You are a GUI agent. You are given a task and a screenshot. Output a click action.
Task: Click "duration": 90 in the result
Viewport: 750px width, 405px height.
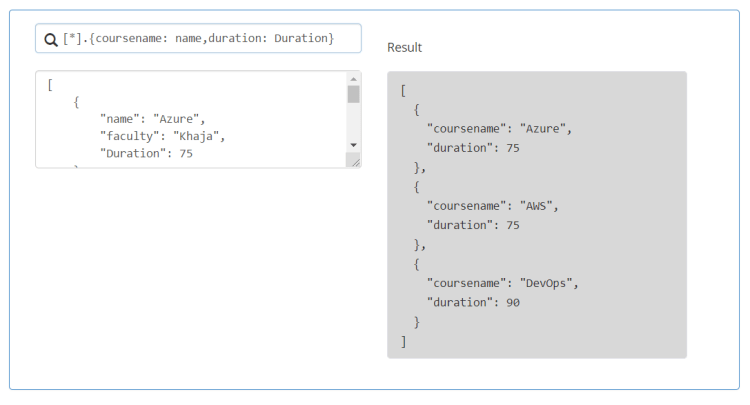[x=473, y=303]
